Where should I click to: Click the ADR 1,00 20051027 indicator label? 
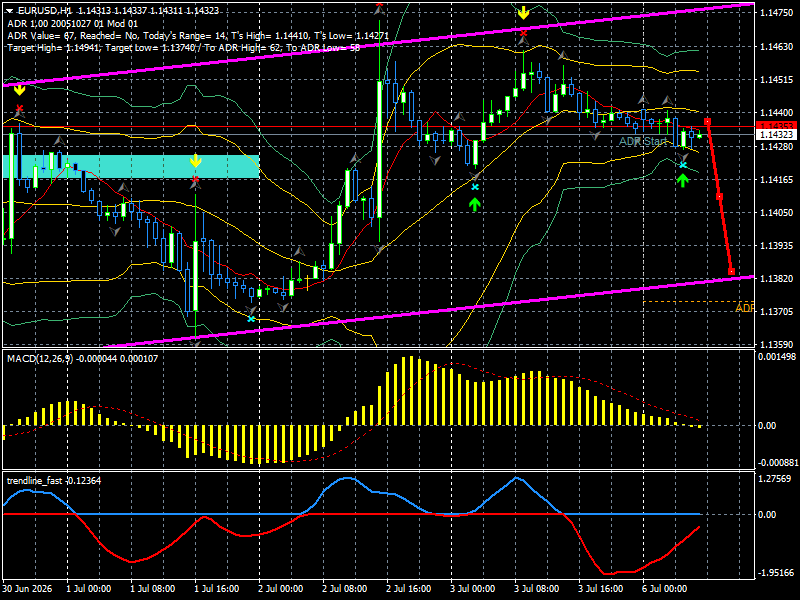tap(72, 23)
